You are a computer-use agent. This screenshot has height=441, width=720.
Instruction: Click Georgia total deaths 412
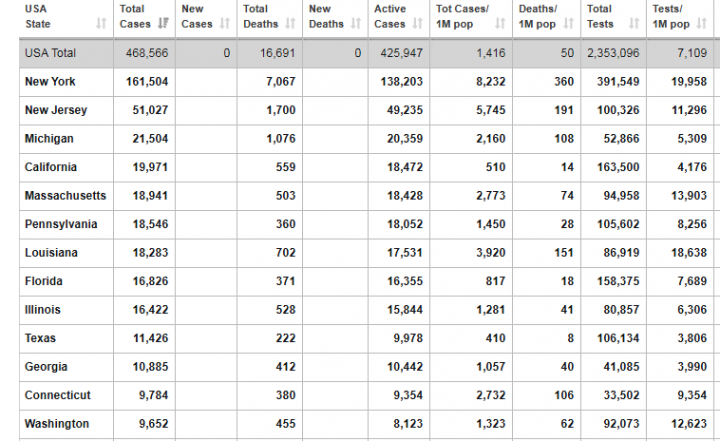click(286, 367)
